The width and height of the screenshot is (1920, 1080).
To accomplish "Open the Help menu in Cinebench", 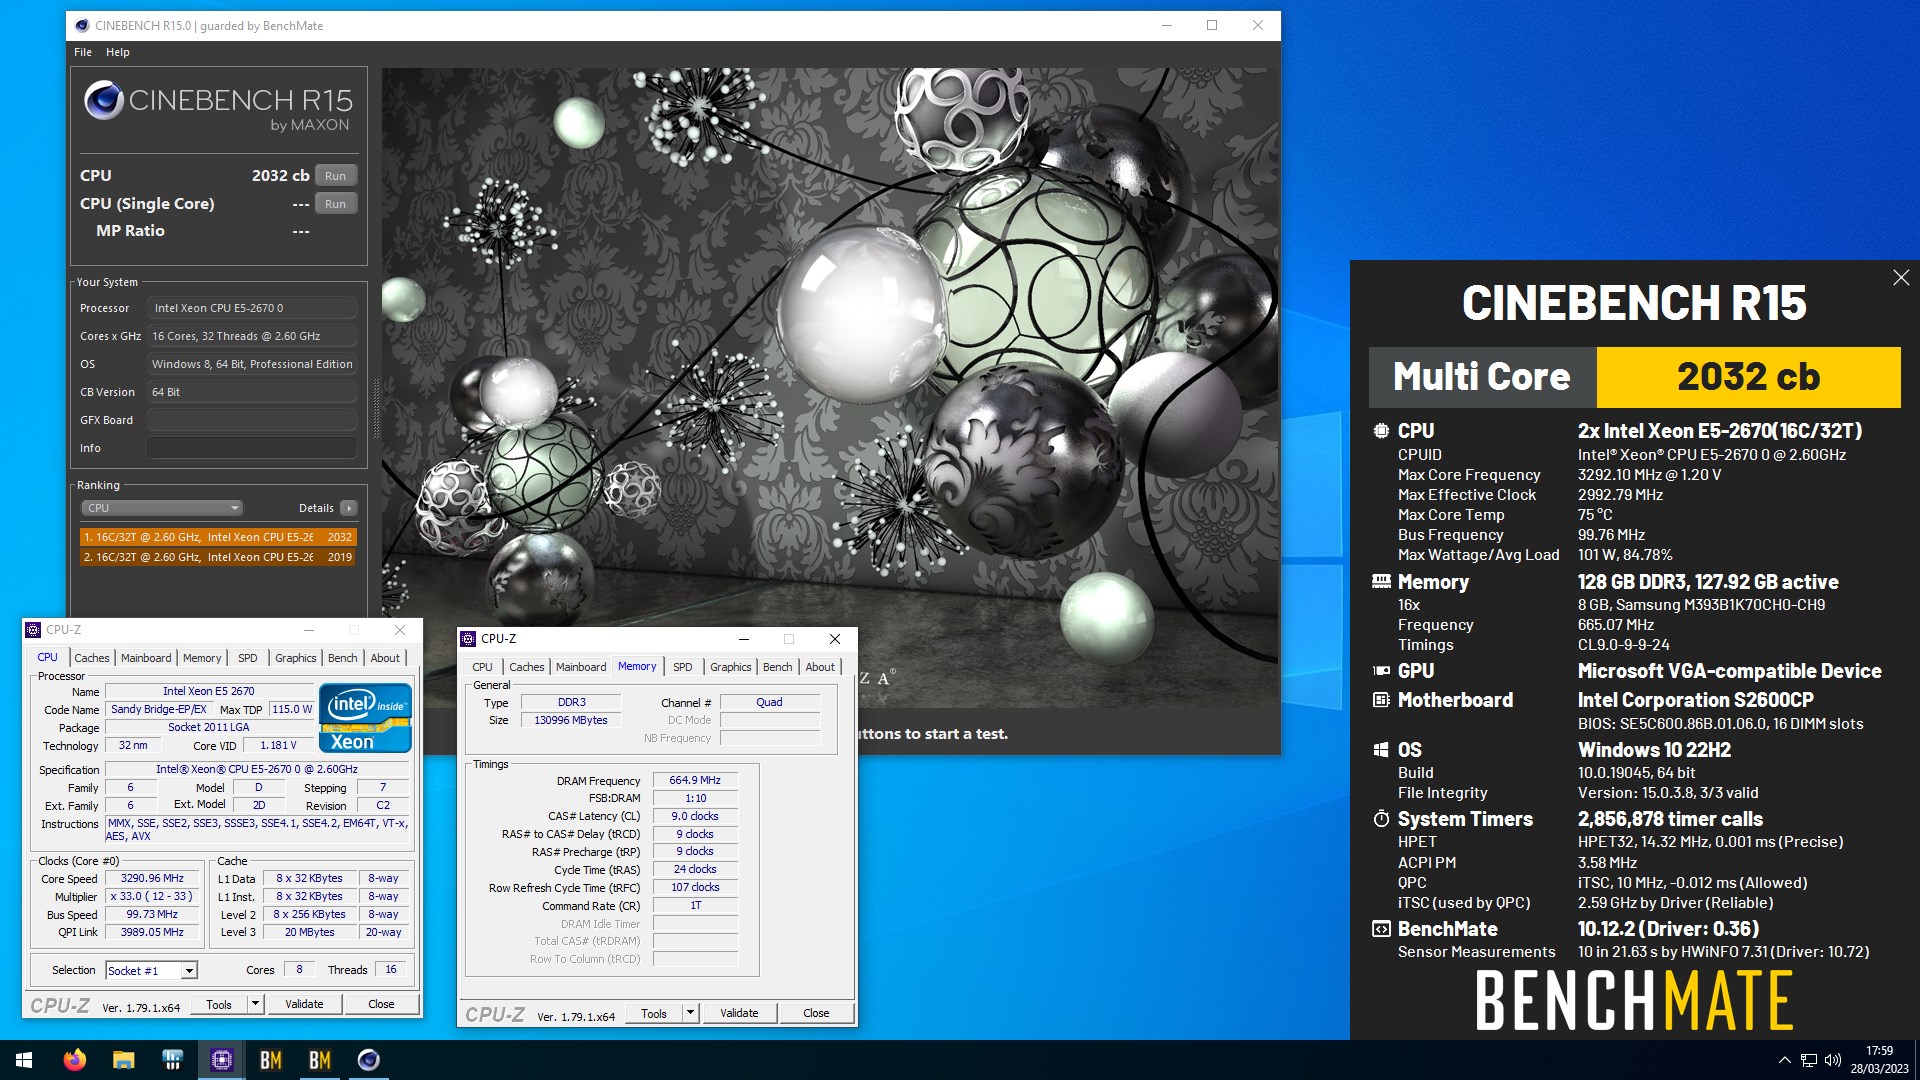I will click(118, 52).
